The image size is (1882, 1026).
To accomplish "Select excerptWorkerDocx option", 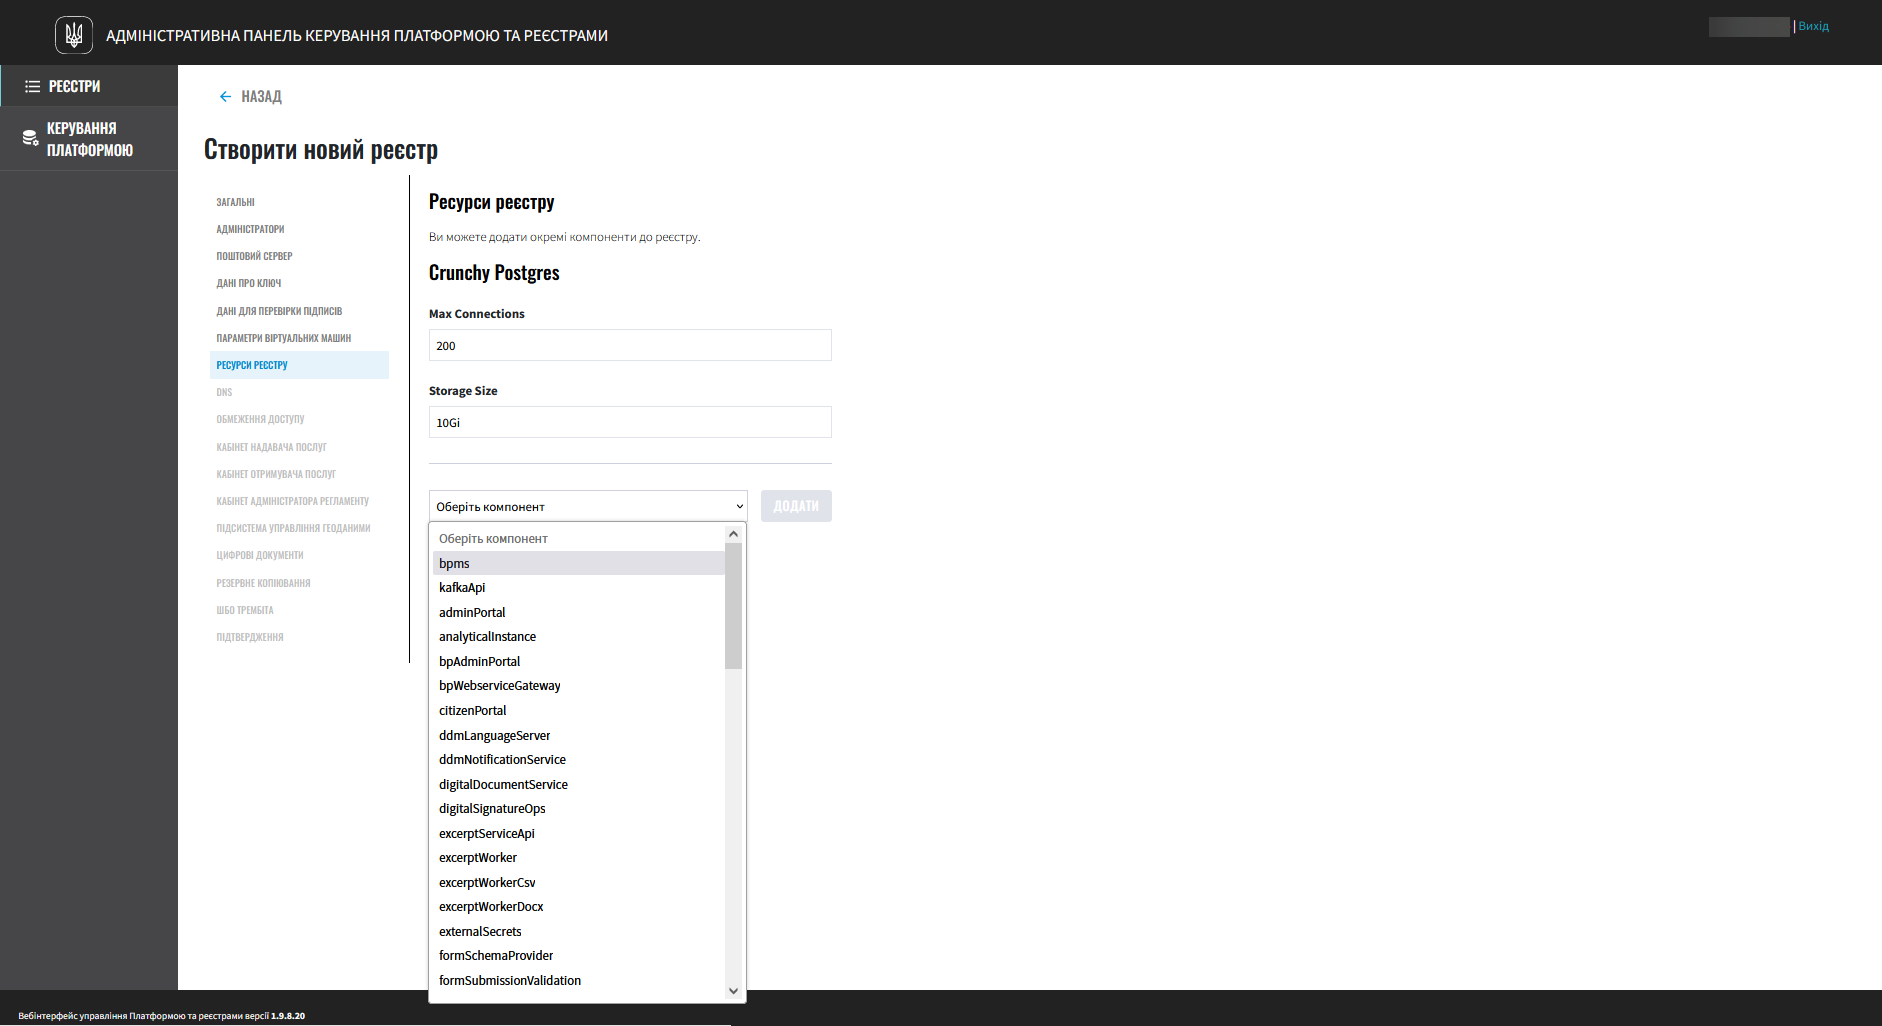I will [x=578, y=906].
